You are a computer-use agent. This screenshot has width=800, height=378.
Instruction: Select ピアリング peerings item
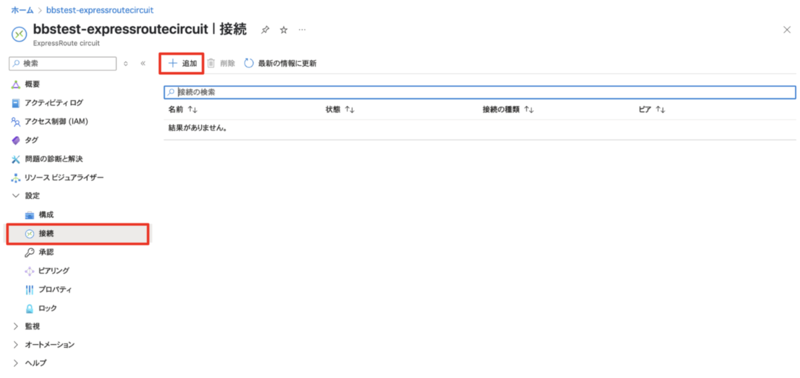coord(54,271)
